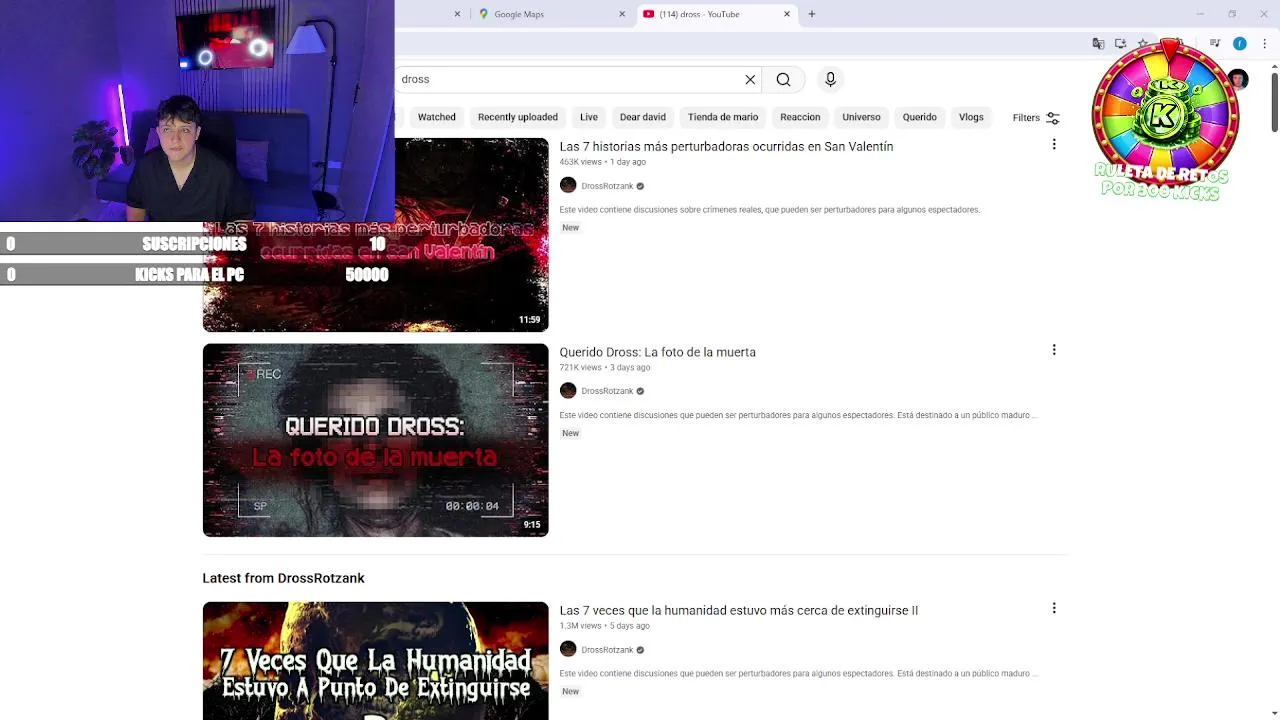Open San Valentín video options menu
This screenshot has height=720, width=1280.
(1054, 145)
